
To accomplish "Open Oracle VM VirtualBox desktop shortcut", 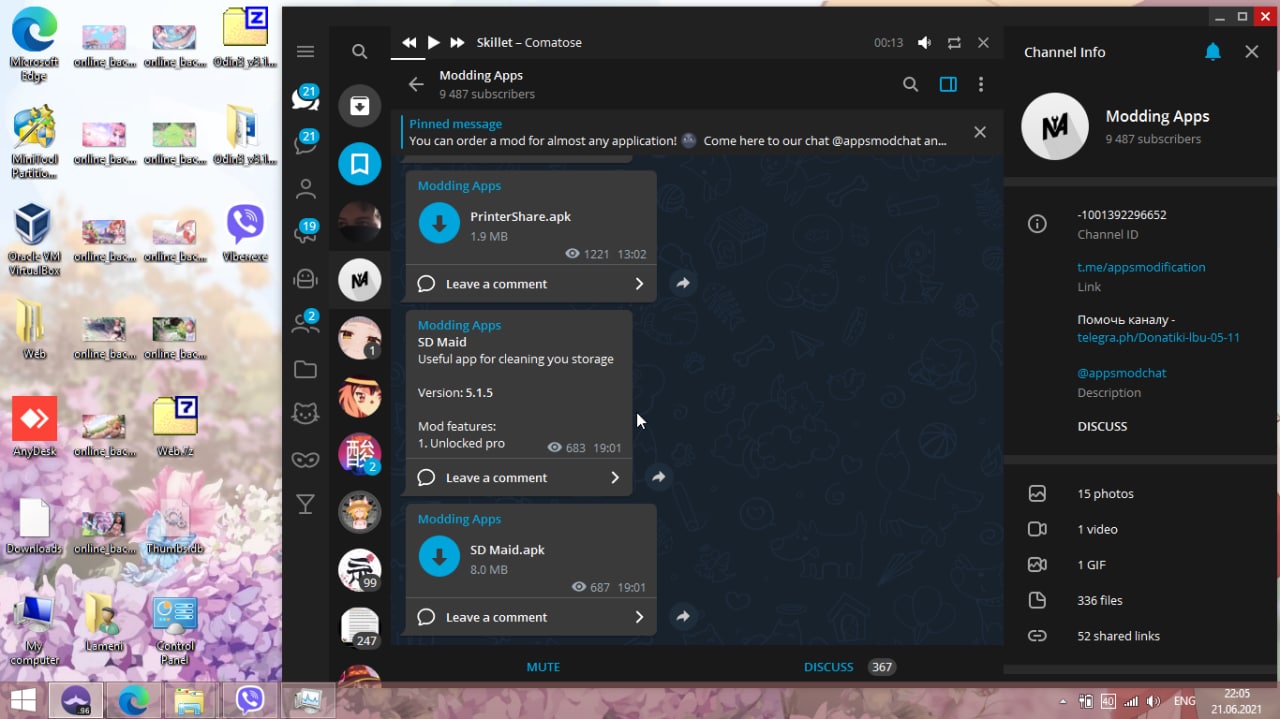I will (x=35, y=240).
